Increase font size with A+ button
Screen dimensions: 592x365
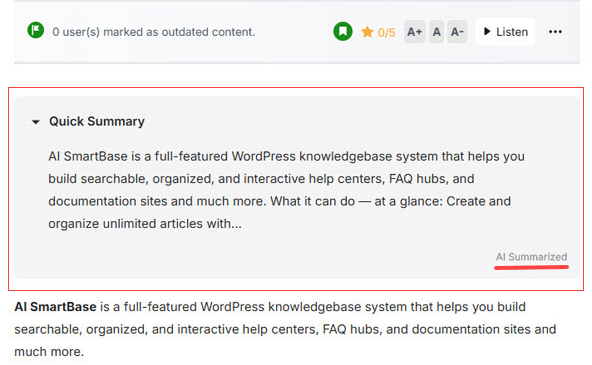pyautogui.click(x=415, y=32)
